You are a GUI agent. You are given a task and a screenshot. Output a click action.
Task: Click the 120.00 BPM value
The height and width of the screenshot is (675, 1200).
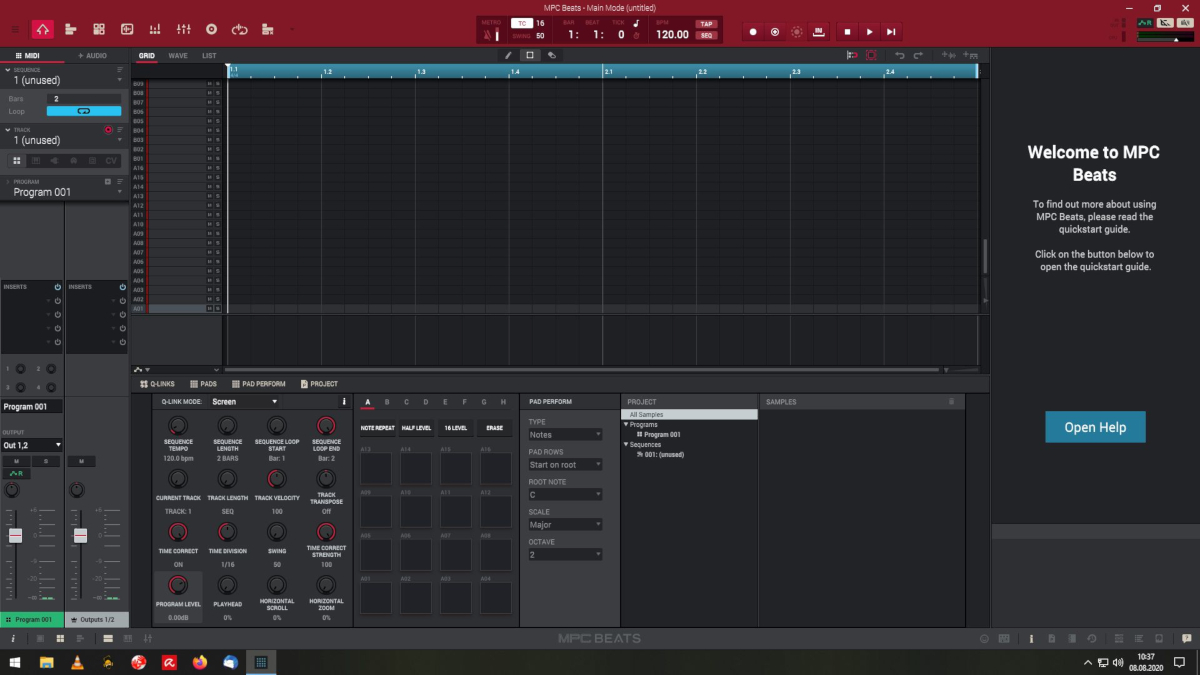click(672, 34)
